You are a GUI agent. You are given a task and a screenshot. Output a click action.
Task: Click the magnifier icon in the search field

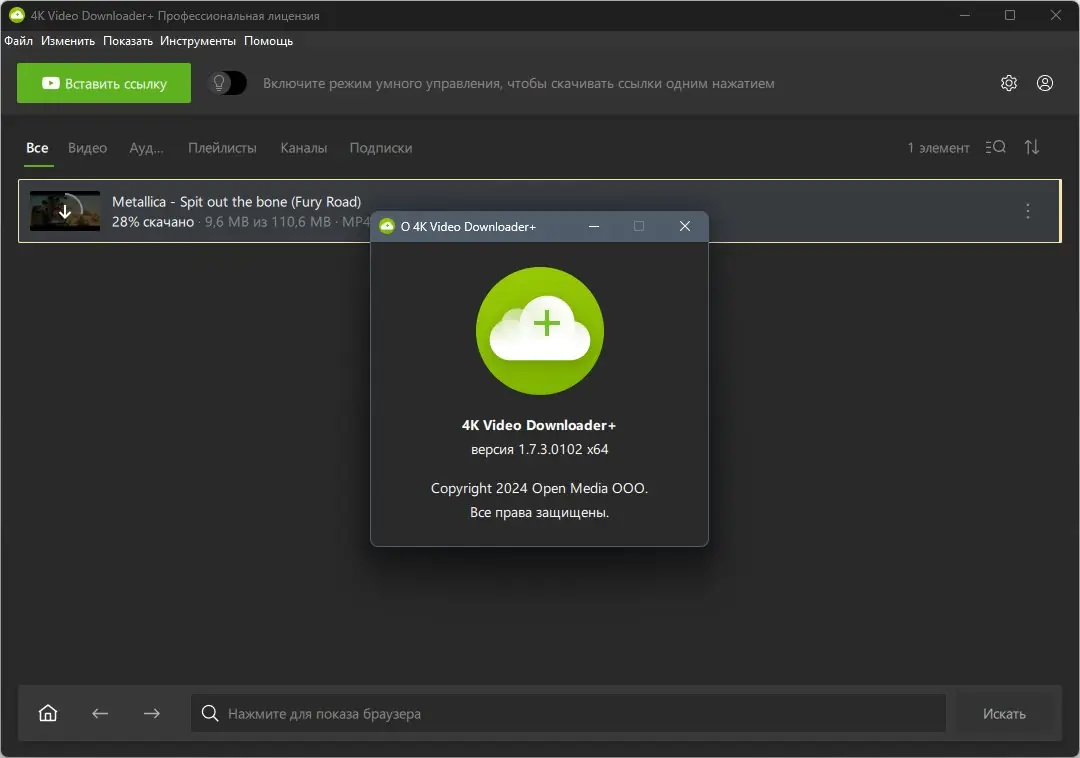click(209, 713)
